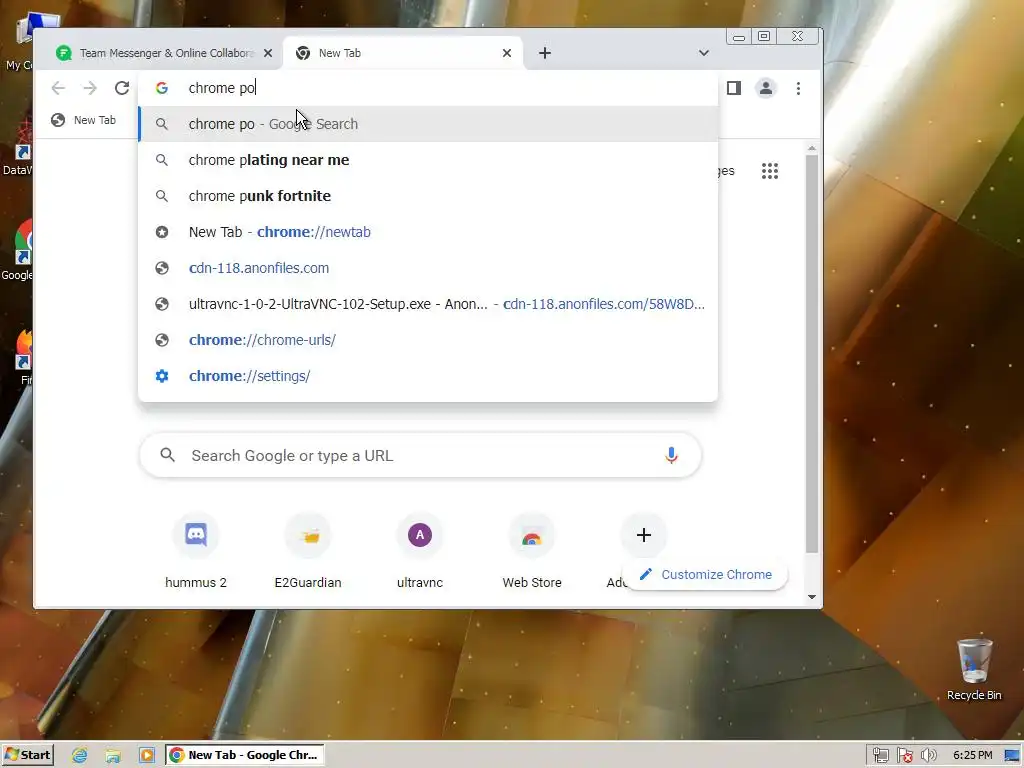Reload the page with the refresh icon
The image size is (1024, 768).
click(x=121, y=88)
